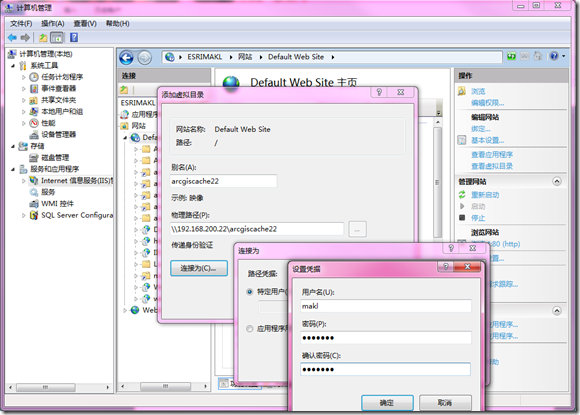Image resolution: width=580 pixels, height=415 pixels.
Task: Click 取消 in the 设置凭据 dialog
Action: coord(445,402)
